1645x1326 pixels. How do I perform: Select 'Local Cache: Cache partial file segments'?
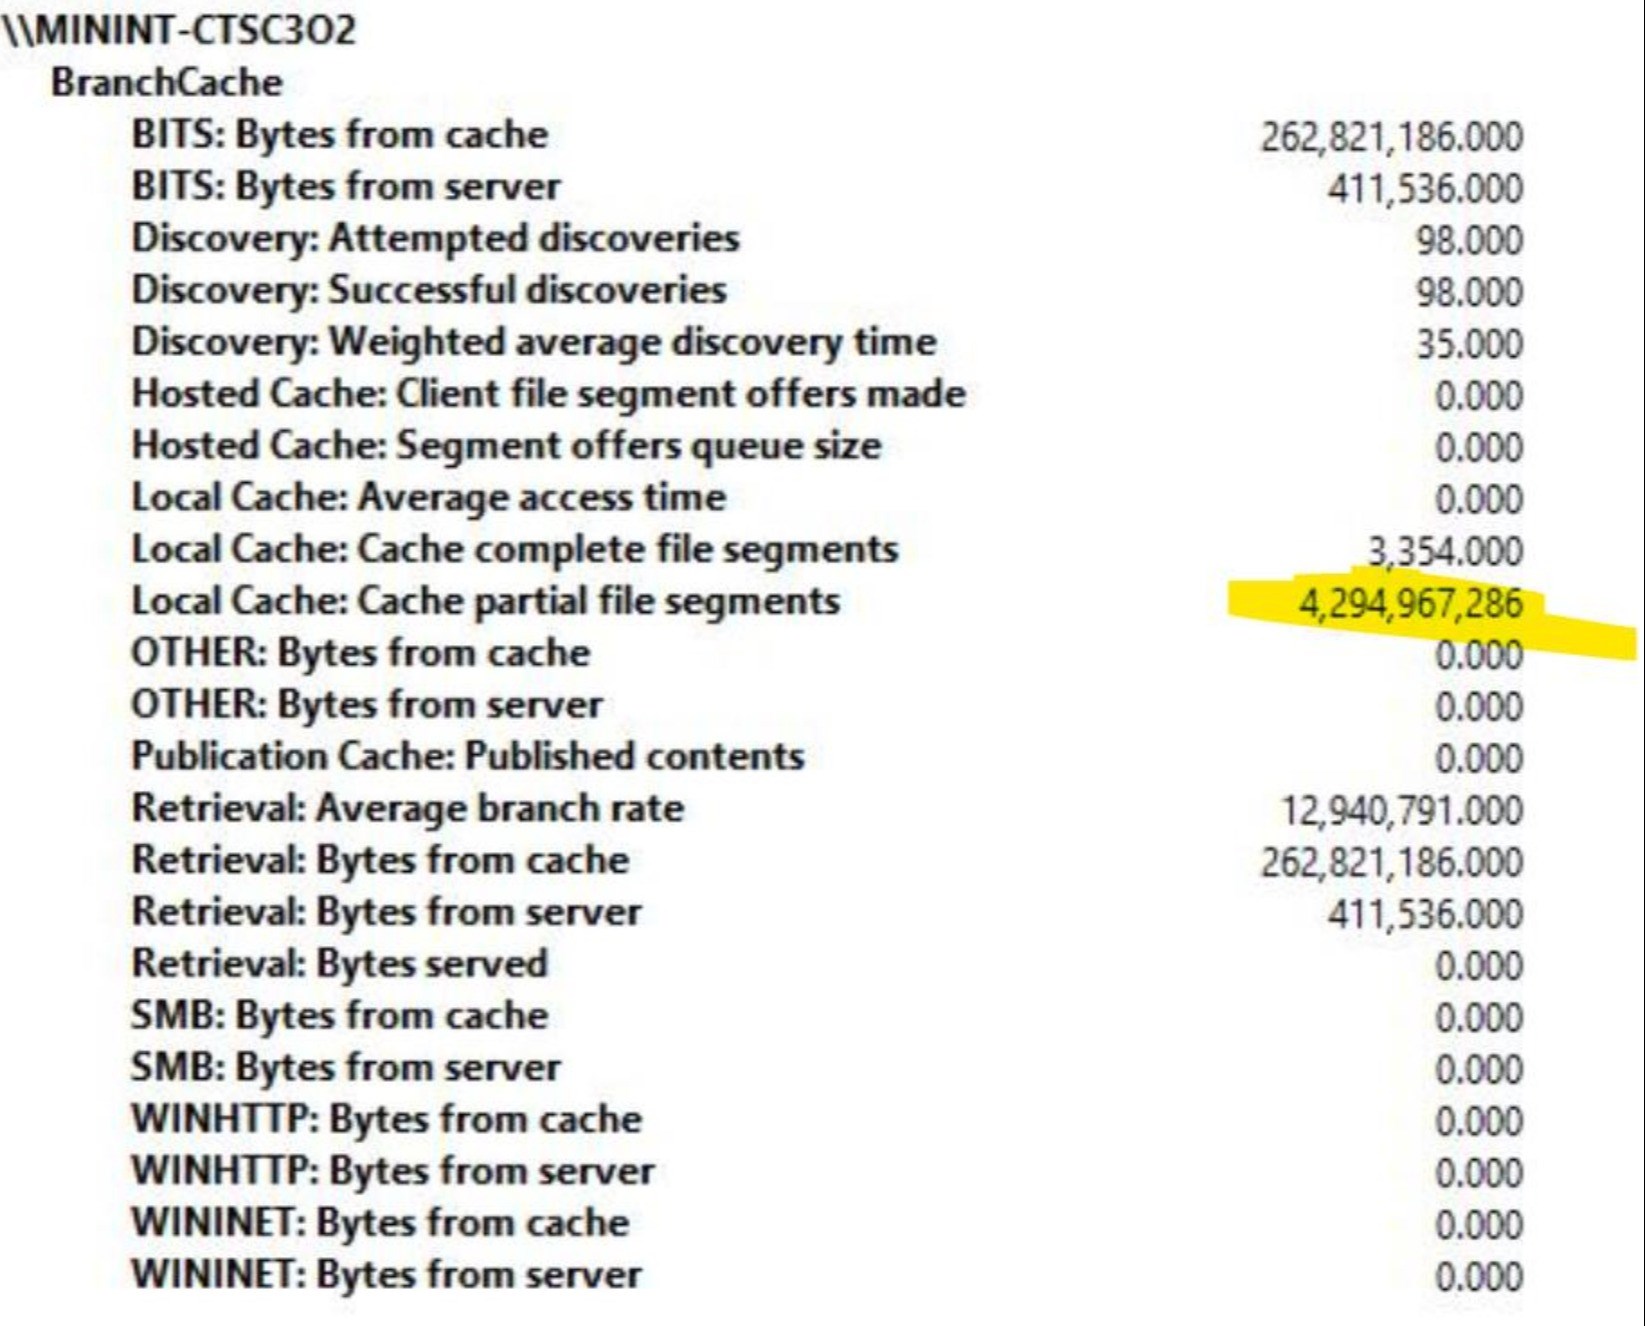point(486,601)
